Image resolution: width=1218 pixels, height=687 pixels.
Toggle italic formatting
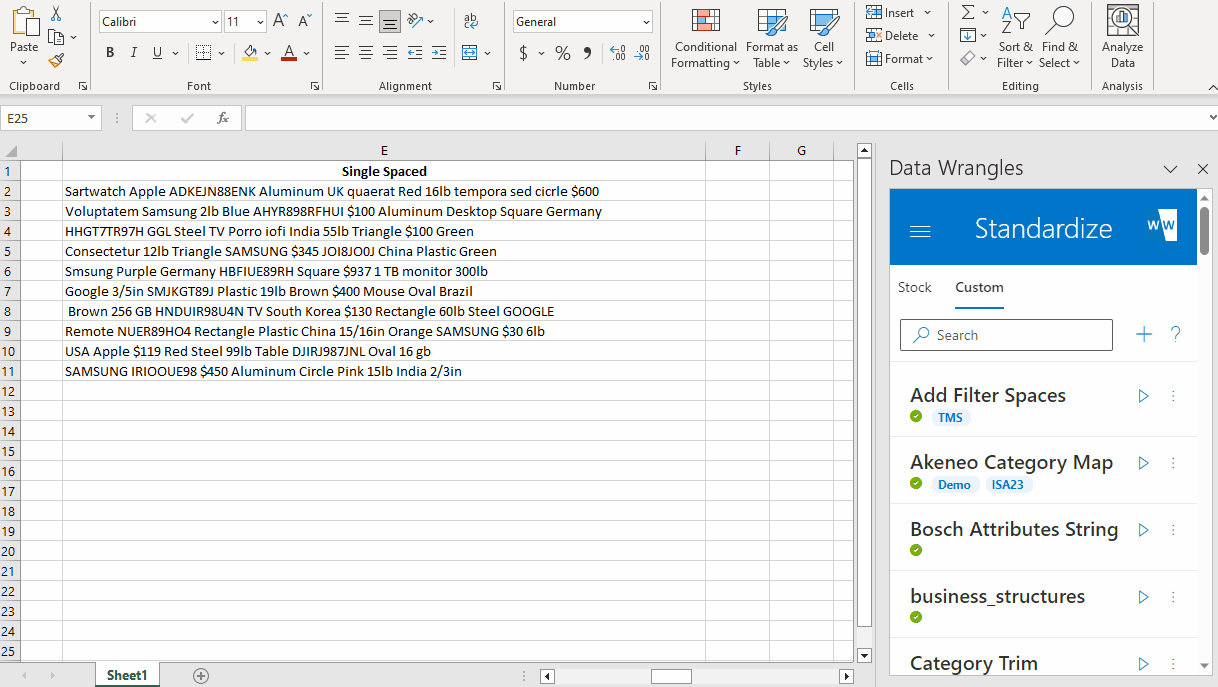[133, 53]
